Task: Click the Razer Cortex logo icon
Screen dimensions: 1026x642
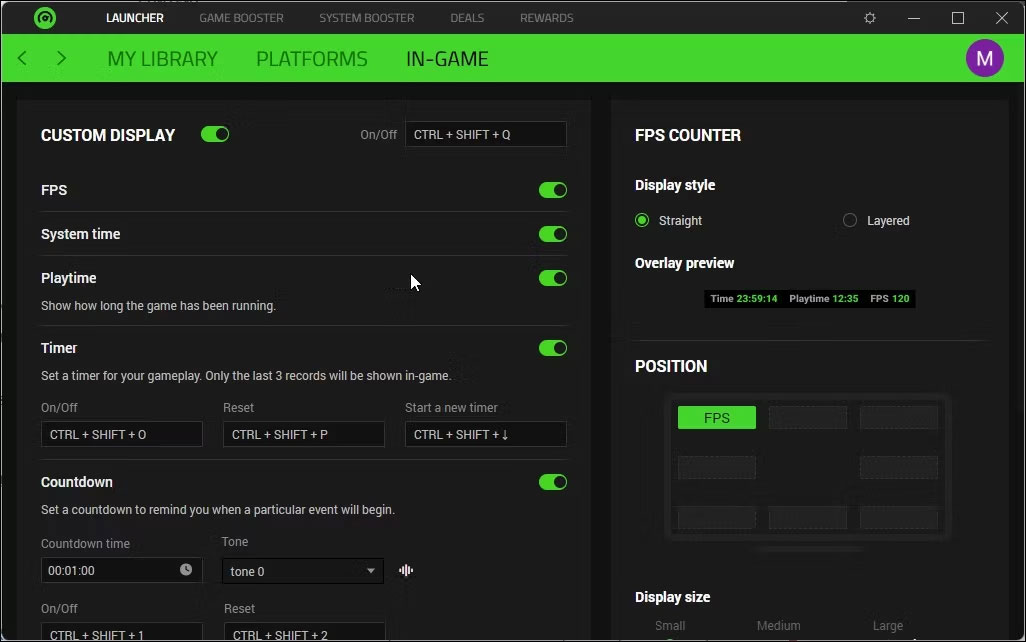Action: click(44, 18)
